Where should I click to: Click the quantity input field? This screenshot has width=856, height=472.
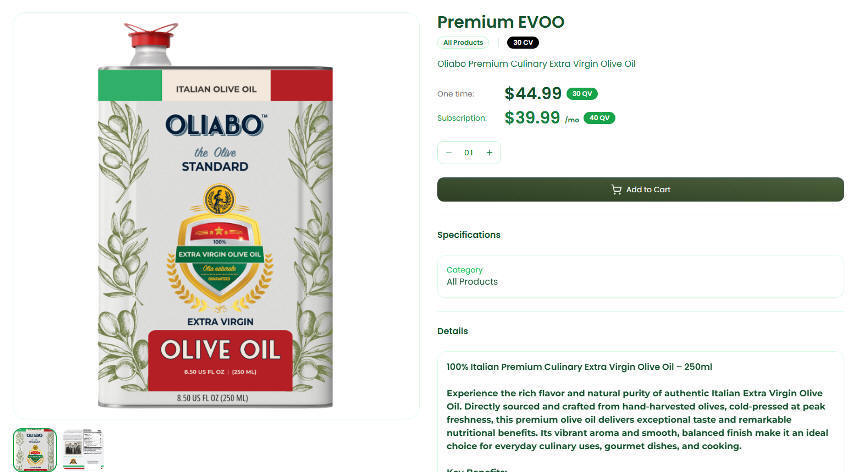468,153
